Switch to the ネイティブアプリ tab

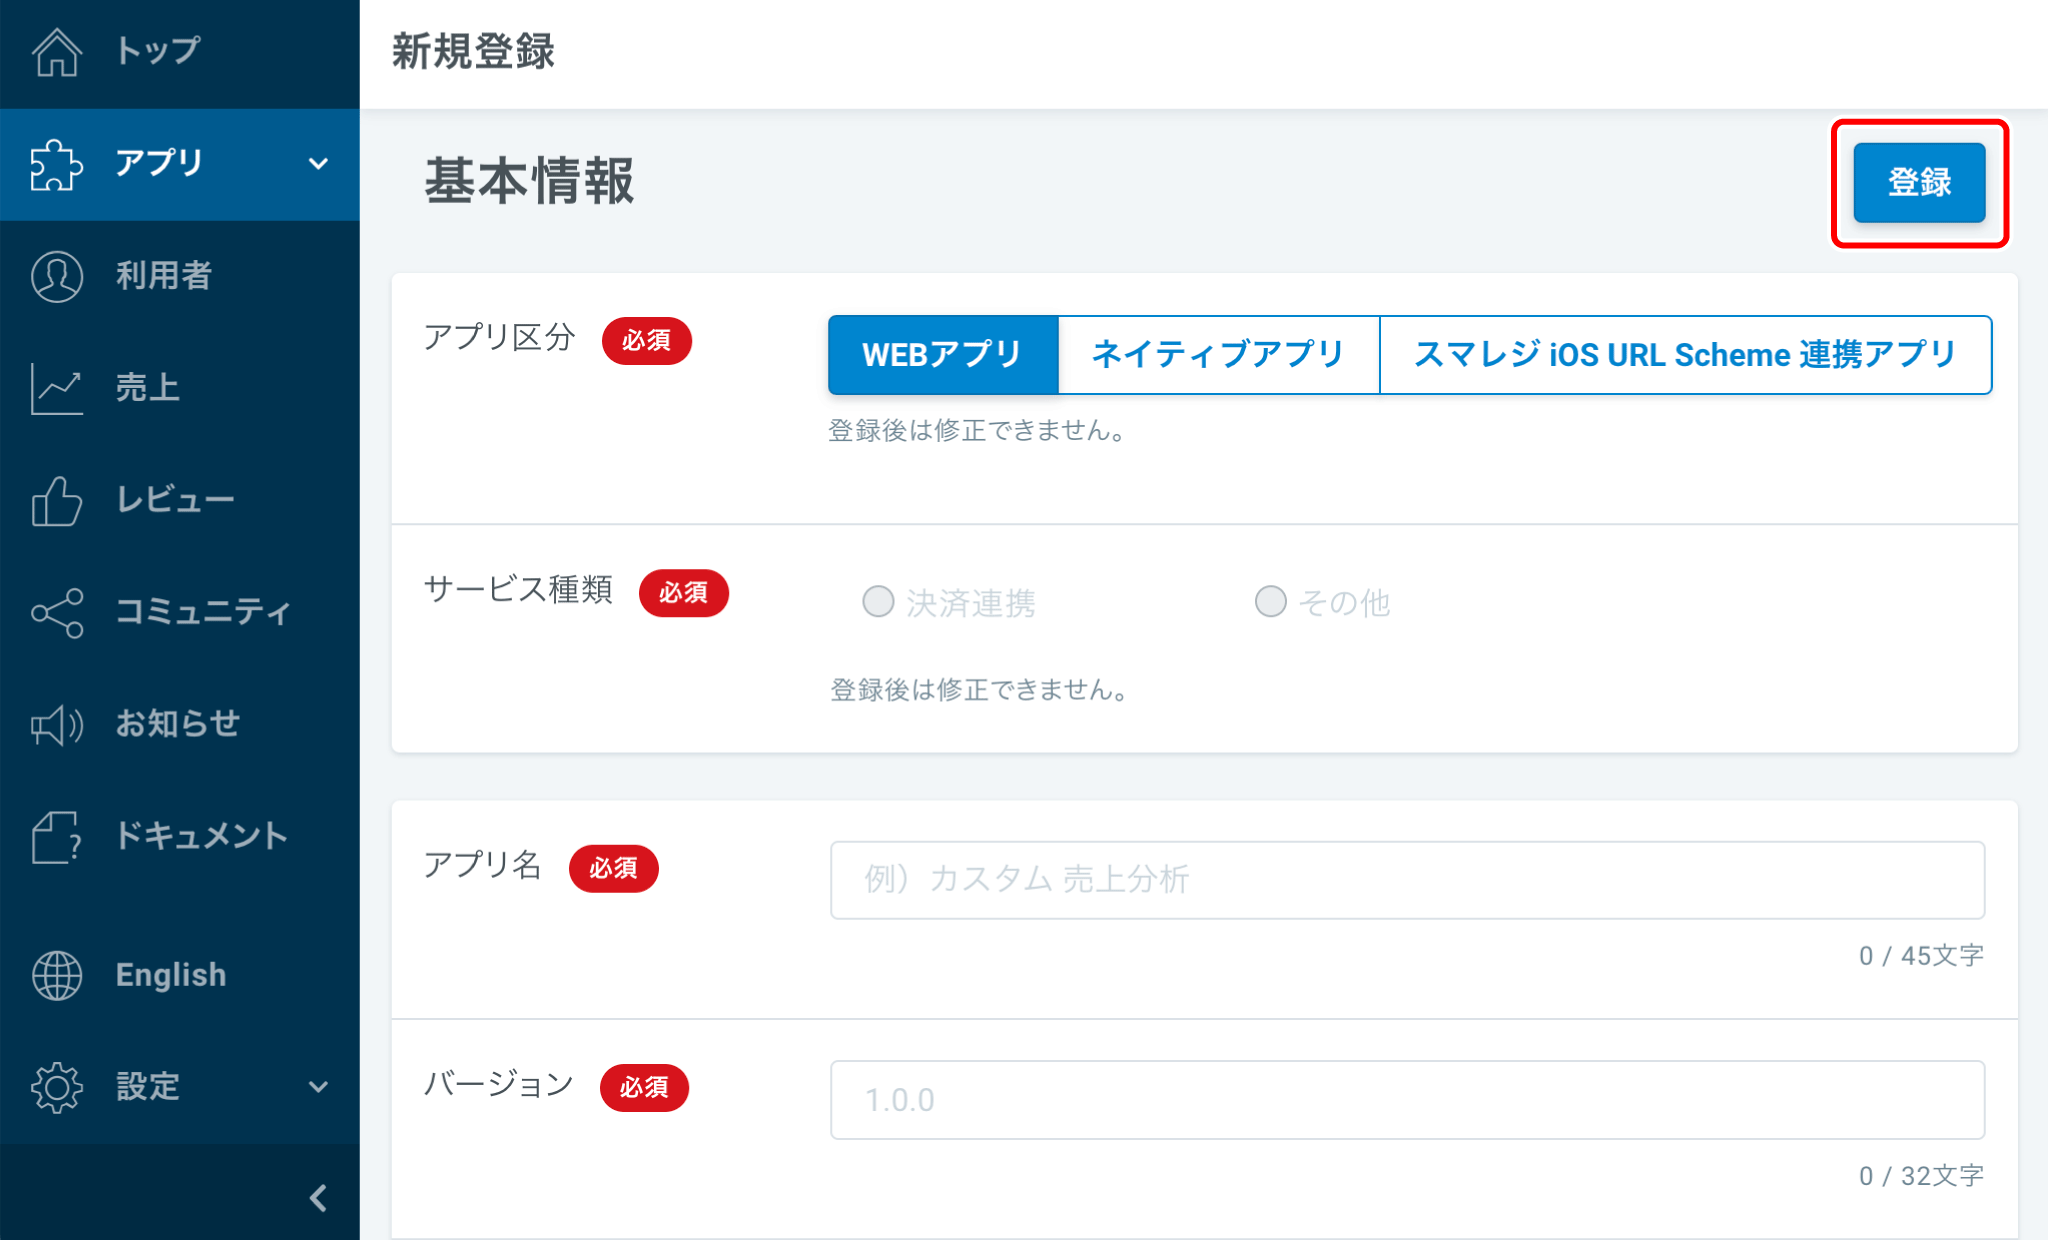1218,355
